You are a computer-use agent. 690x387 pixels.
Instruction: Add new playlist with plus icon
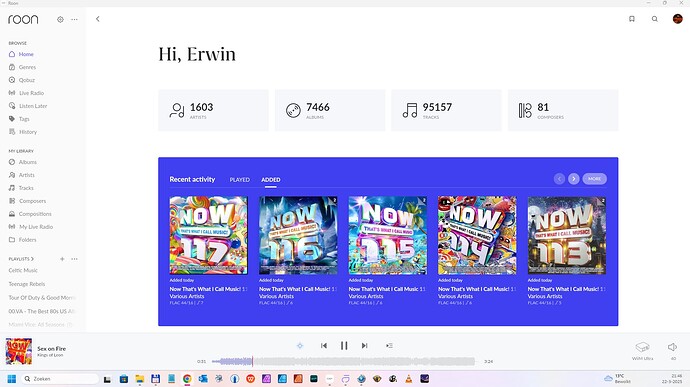[62, 259]
